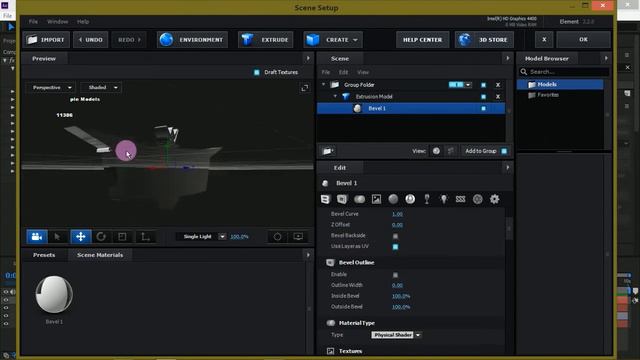This screenshot has height=360, width=640.
Task: Click the search magnifier in Model Browser
Action: [x=524, y=72]
